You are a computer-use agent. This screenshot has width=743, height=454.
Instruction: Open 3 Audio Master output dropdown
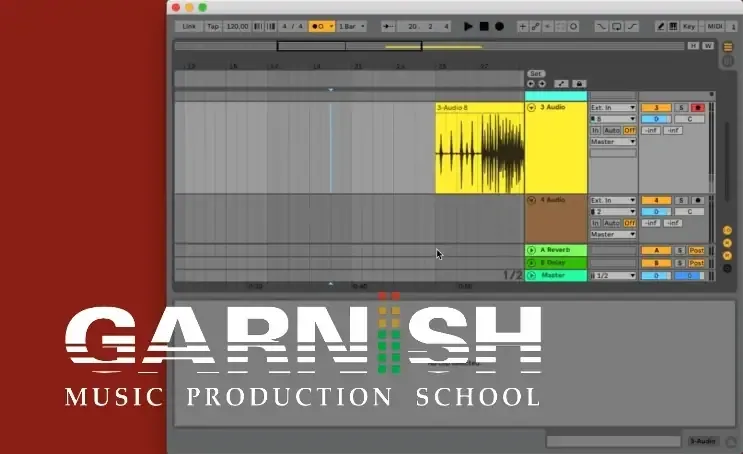(x=613, y=142)
